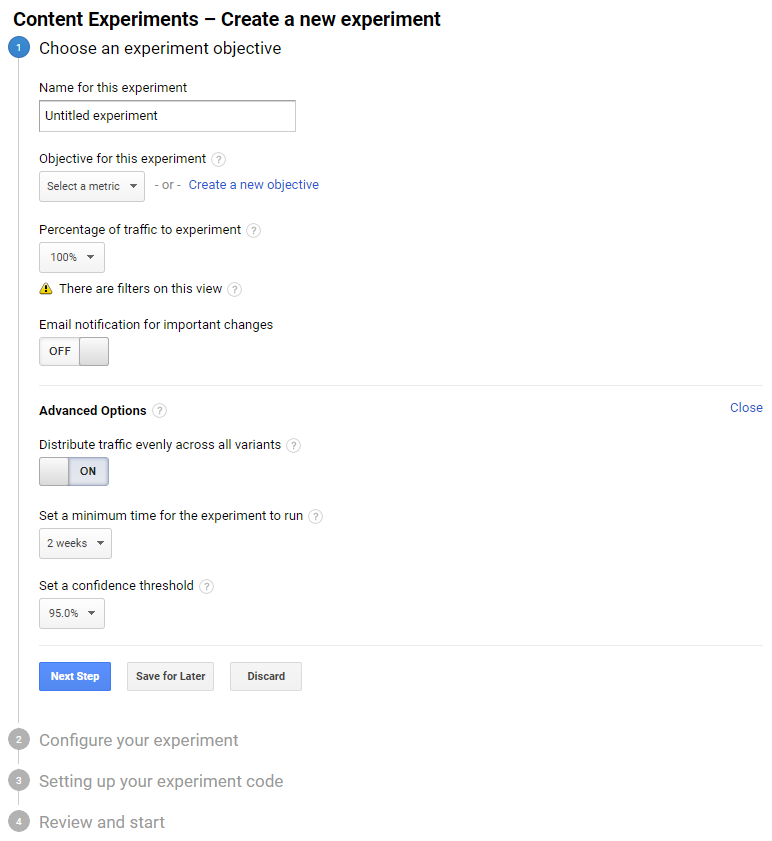Open help for confidence threshold
The height and width of the screenshot is (841, 772).
(x=206, y=585)
